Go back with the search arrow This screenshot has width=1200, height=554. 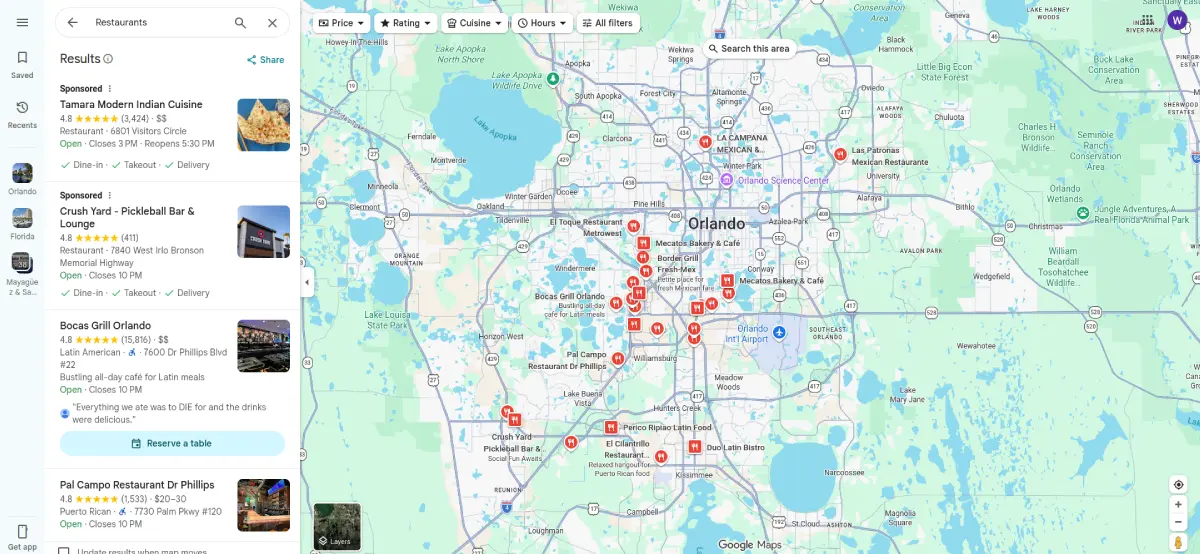coord(72,22)
